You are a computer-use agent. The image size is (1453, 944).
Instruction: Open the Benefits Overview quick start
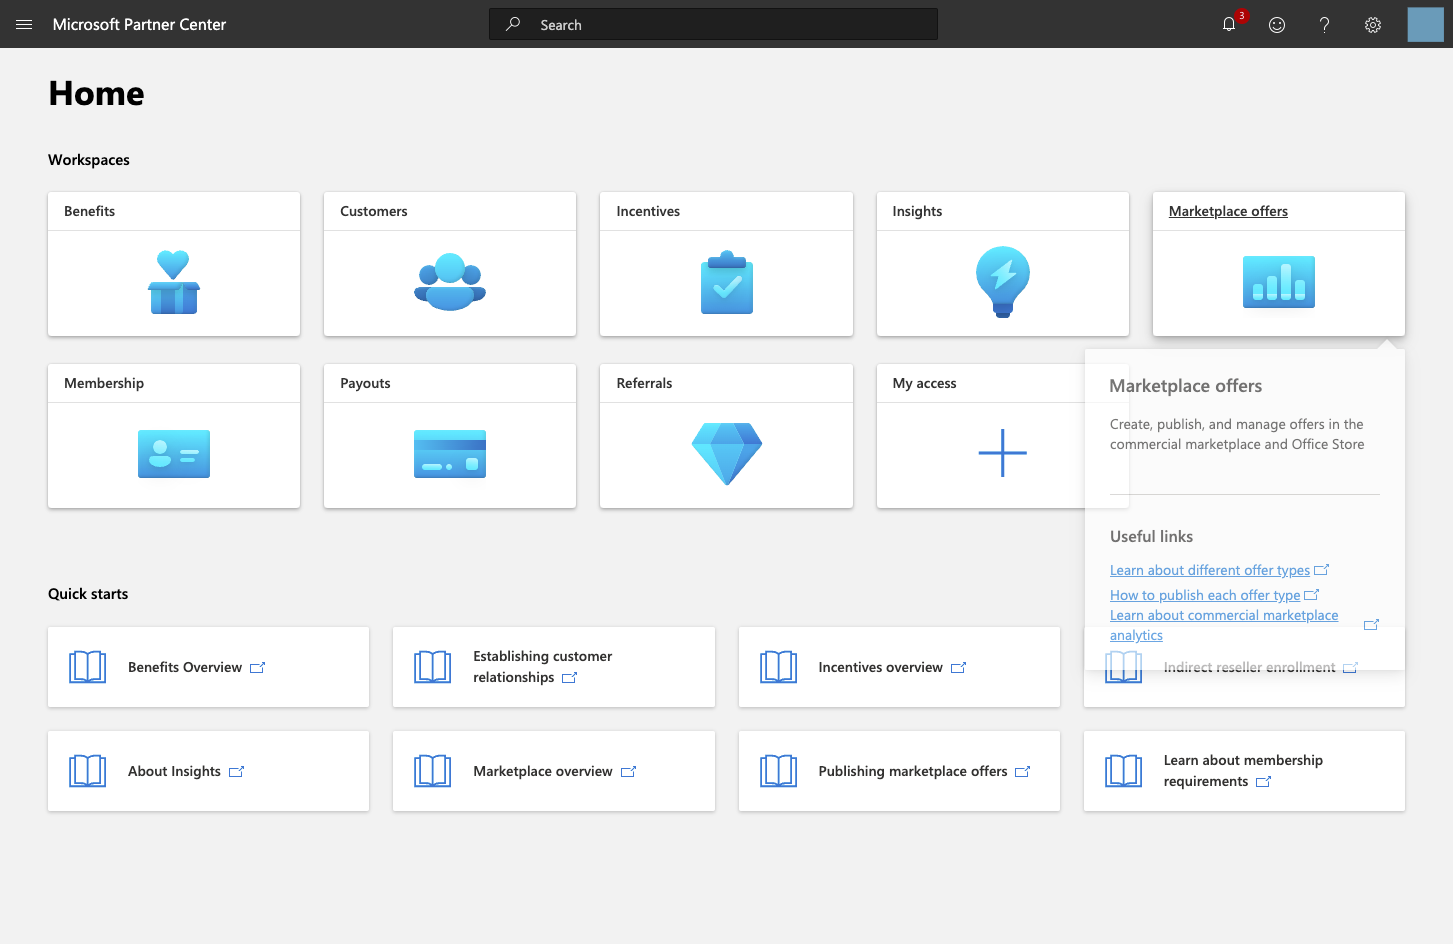pyautogui.click(x=208, y=667)
